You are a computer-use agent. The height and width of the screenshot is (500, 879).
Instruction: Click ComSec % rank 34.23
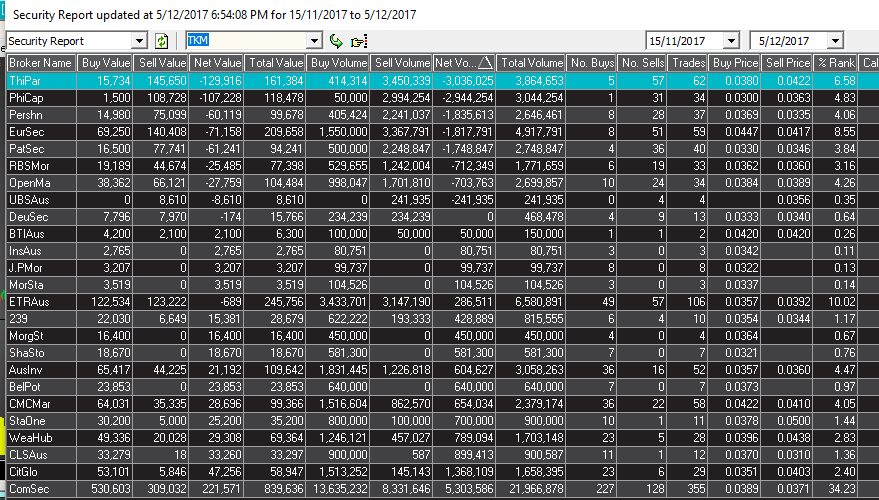pyautogui.click(x=844, y=489)
